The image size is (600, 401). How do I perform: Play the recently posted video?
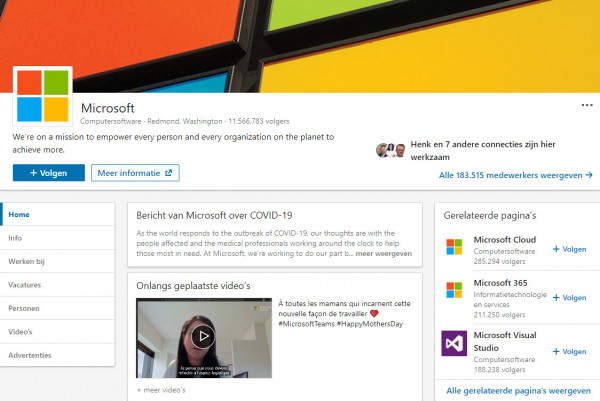pyautogui.click(x=203, y=336)
